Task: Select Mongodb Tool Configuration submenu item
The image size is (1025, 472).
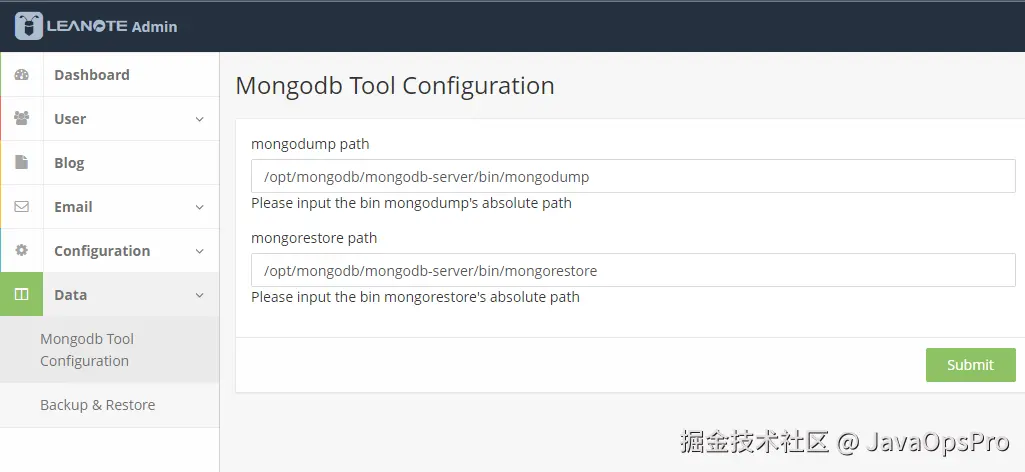Action: tap(87, 350)
